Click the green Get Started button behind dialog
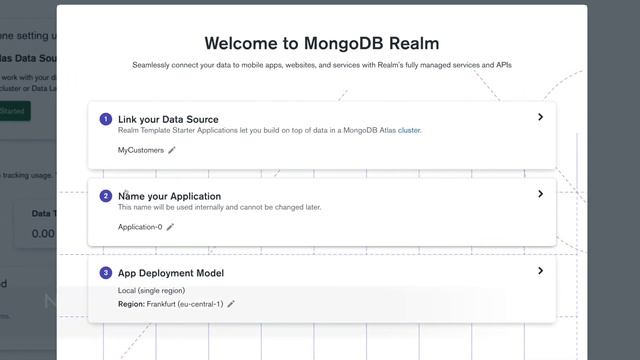This screenshot has height=360, width=640. pos(15,111)
